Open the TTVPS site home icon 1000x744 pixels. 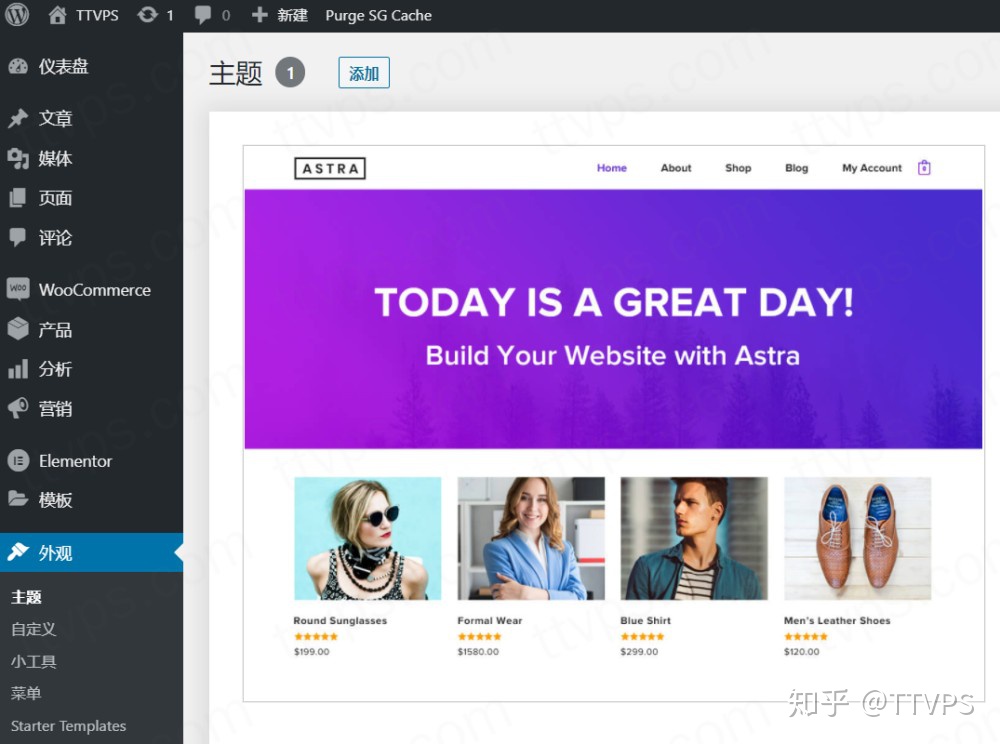pyautogui.click(x=57, y=15)
